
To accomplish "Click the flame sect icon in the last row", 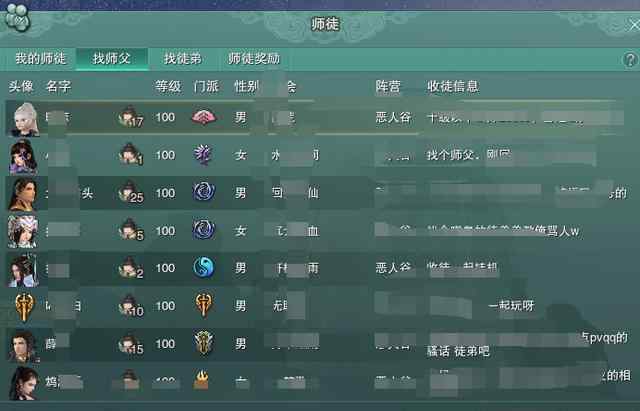I will tap(201, 380).
